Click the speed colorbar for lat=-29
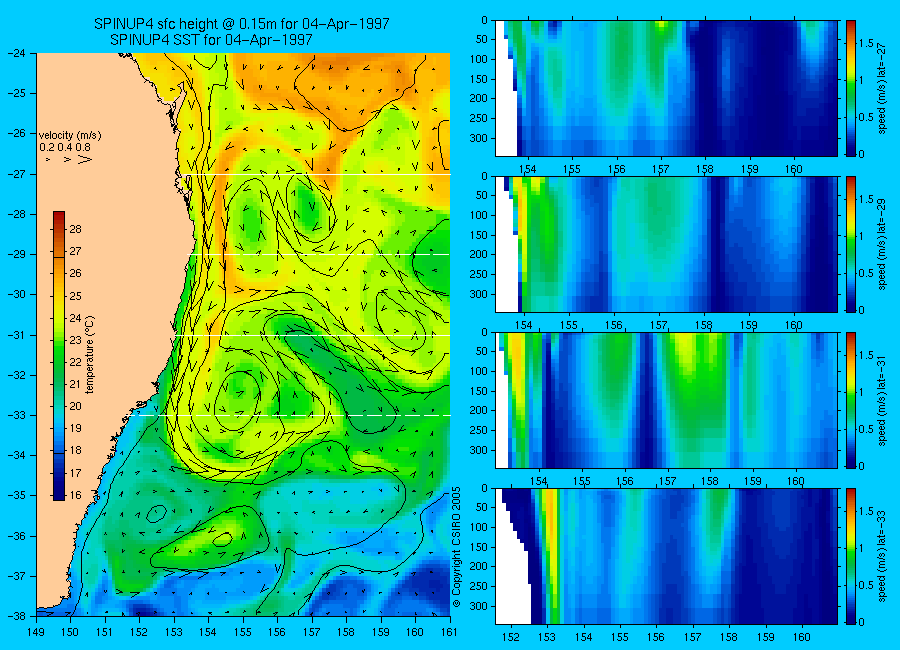 [851, 244]
